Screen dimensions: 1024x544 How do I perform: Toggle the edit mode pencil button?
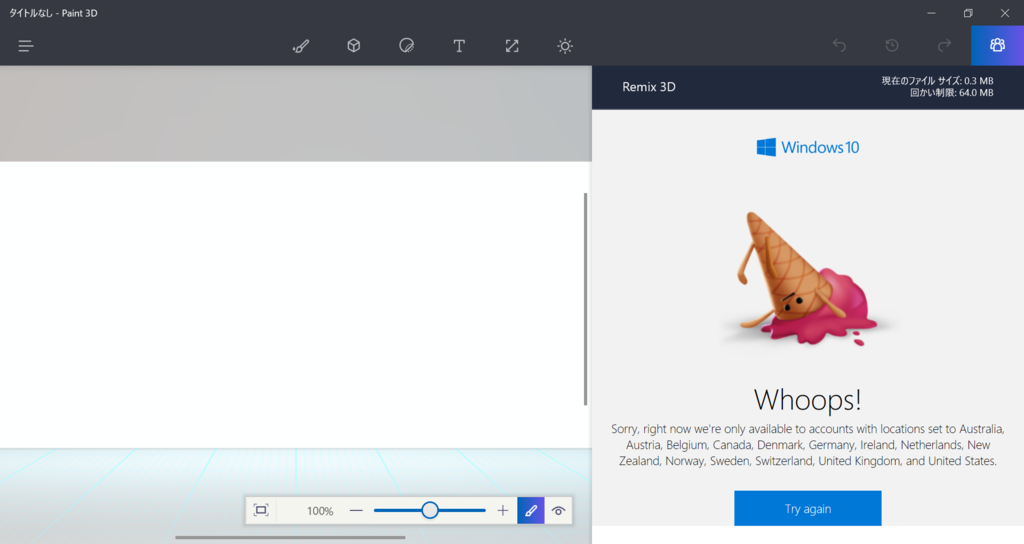531,510
